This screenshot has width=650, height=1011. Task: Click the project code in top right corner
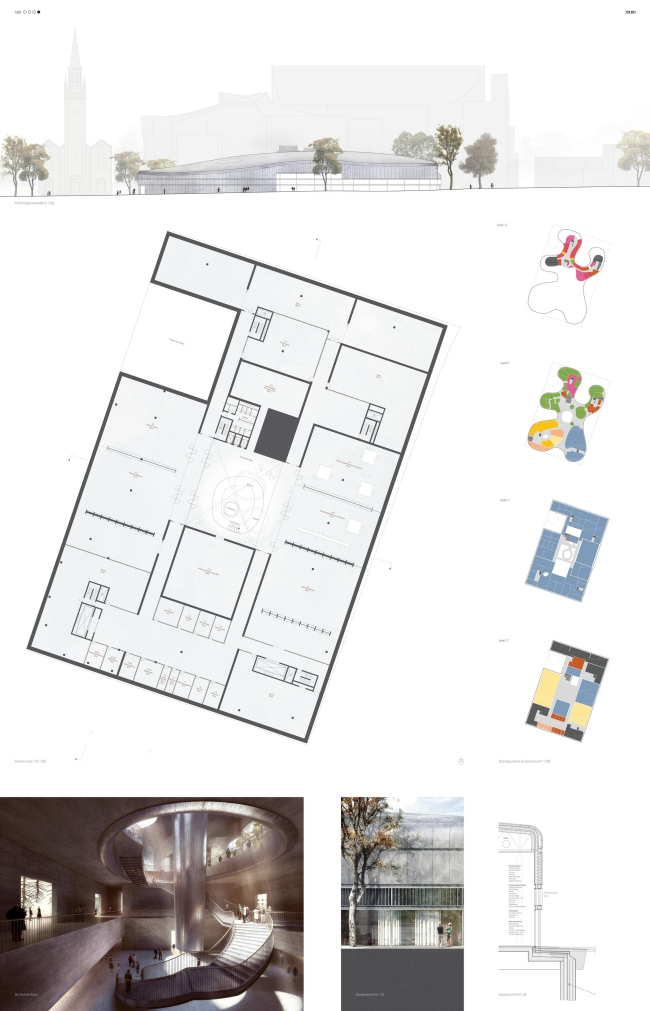[631, 13]
